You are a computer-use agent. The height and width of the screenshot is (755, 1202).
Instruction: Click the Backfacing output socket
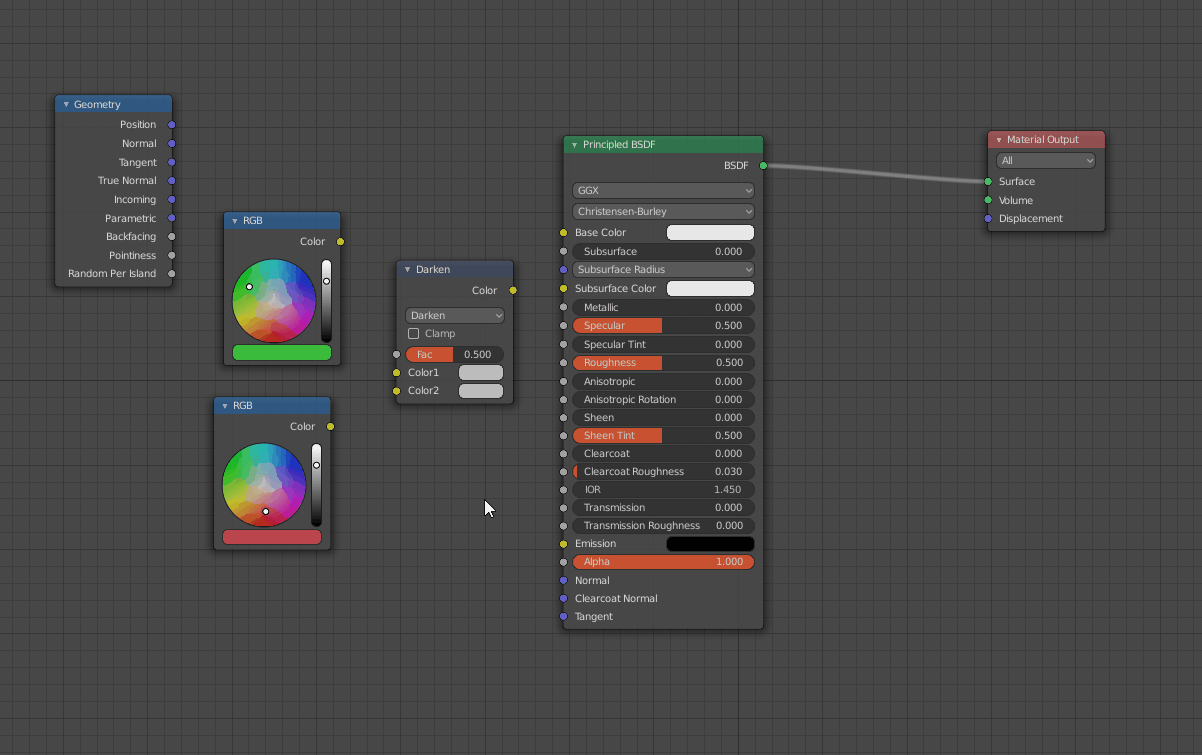click(x=171, y=237)
